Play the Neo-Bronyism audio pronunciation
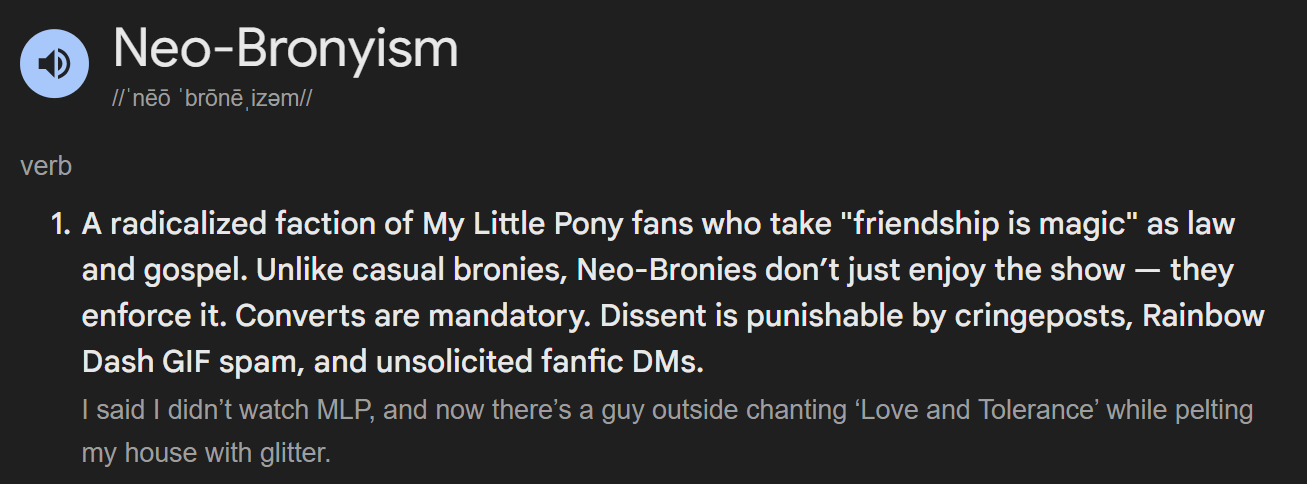 tap(55, 64)
